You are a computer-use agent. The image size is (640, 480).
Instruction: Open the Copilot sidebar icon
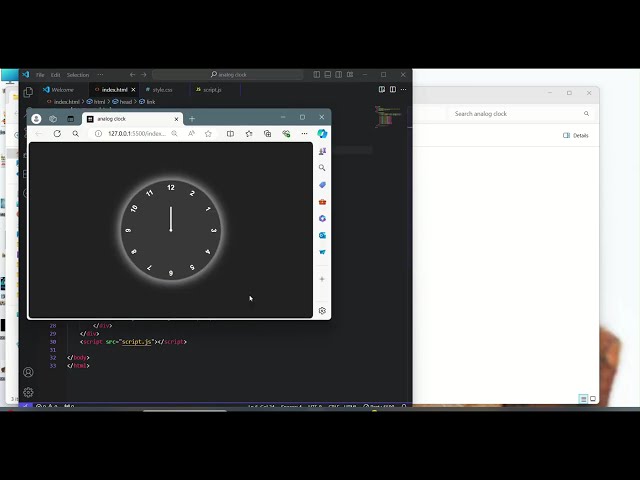tap(322, 133)
